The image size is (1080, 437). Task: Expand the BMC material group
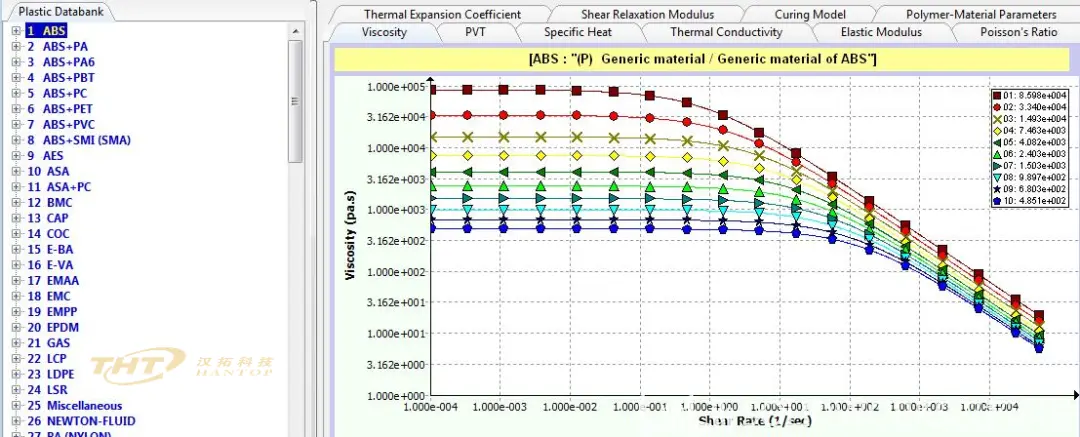point(17,203)
